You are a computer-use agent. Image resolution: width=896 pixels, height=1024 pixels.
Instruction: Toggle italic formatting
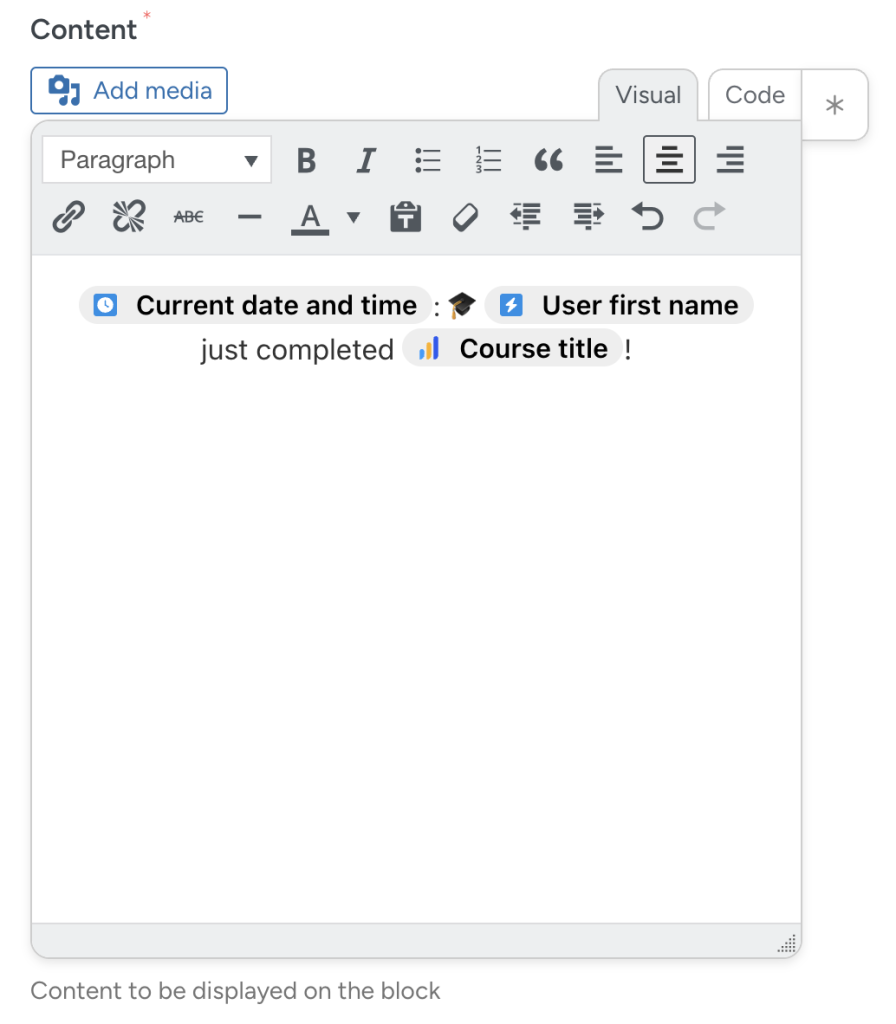366,159
